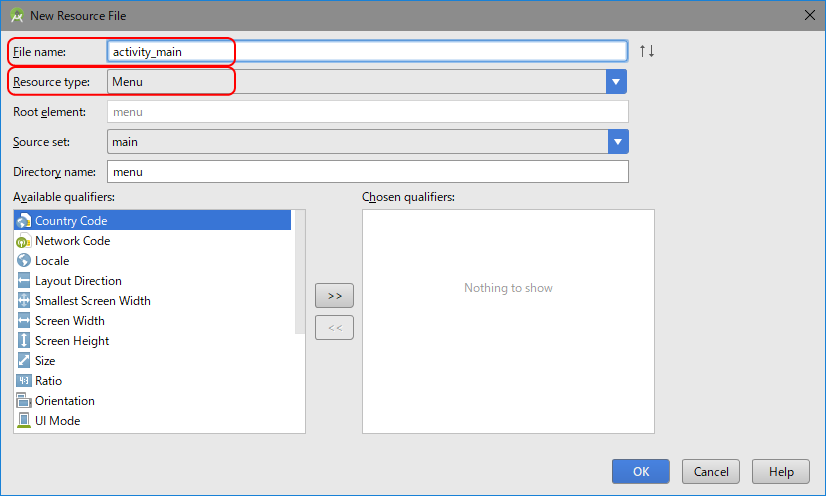Select the Ratio qualifier label
The image size is (826, 496).
click(48, 381)
